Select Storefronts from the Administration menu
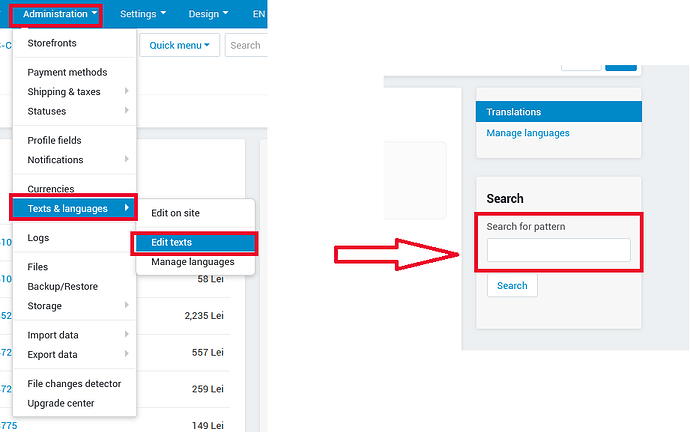690x432 pixels. click(52, 43)
